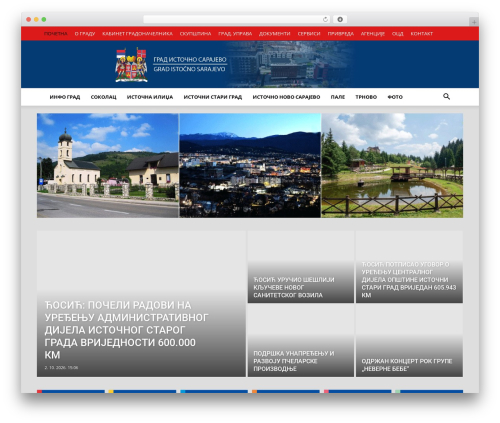Click the ГРАД ИСТОЧНО САРАЈЕВО site title

190,60
